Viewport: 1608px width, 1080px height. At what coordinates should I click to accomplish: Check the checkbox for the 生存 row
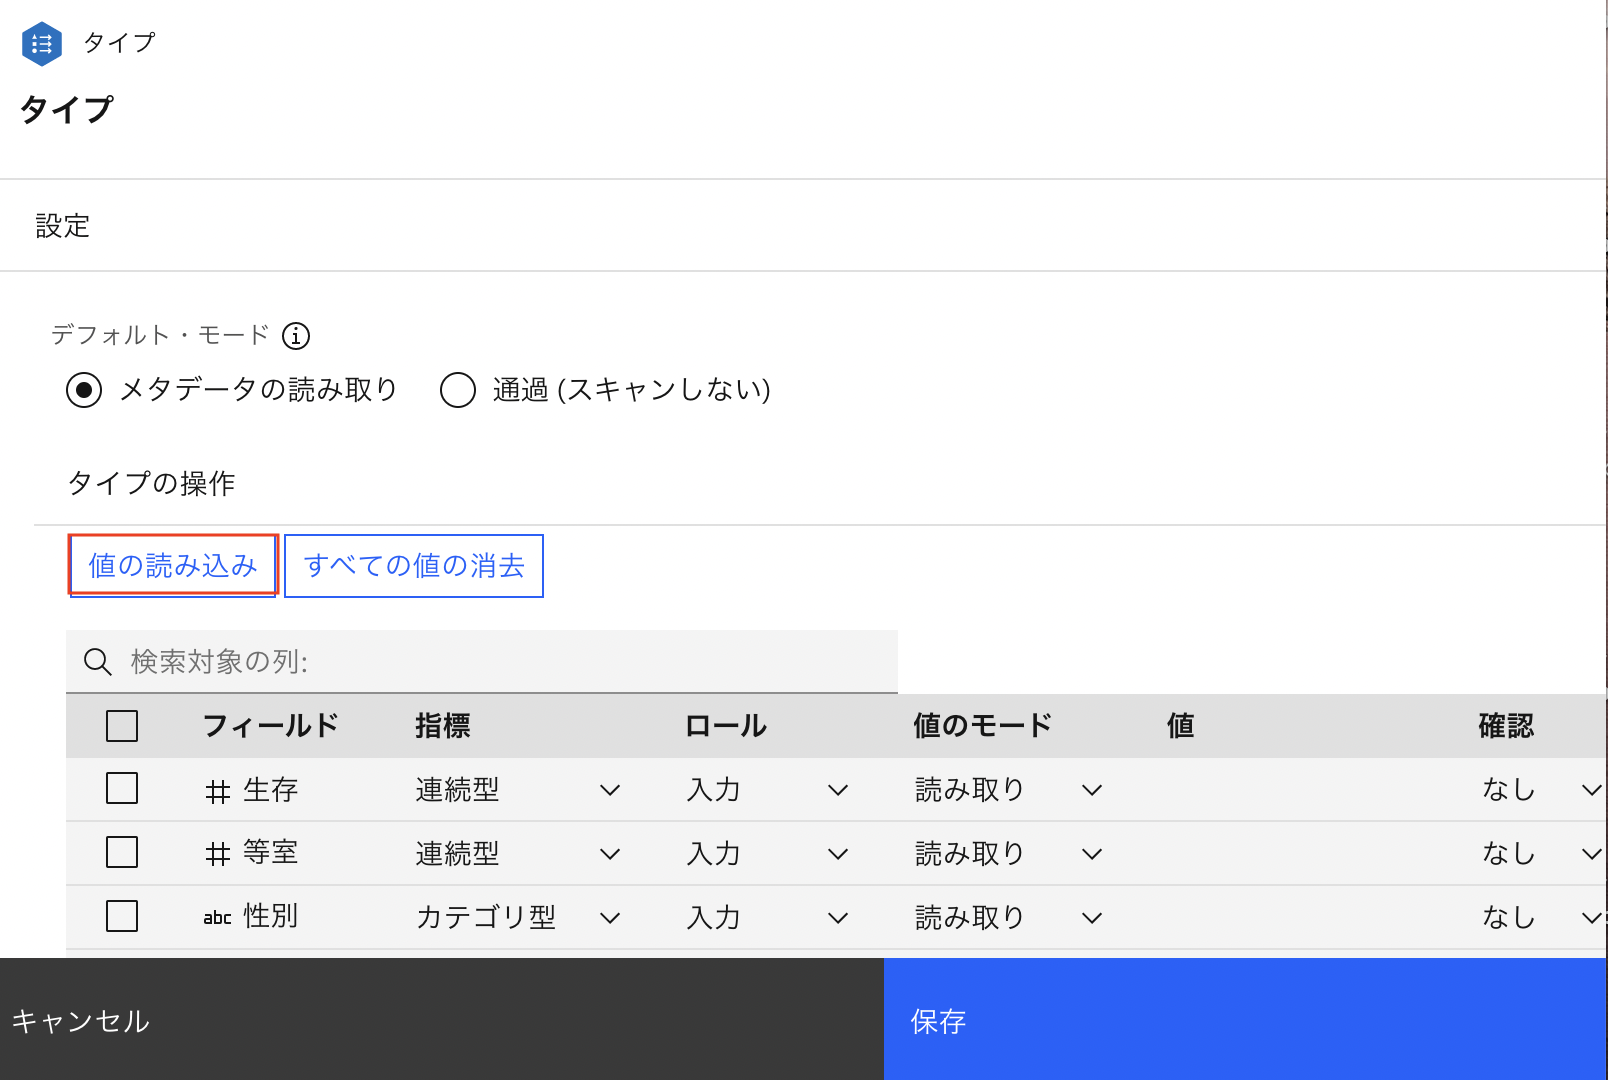(x=121, y=789)
